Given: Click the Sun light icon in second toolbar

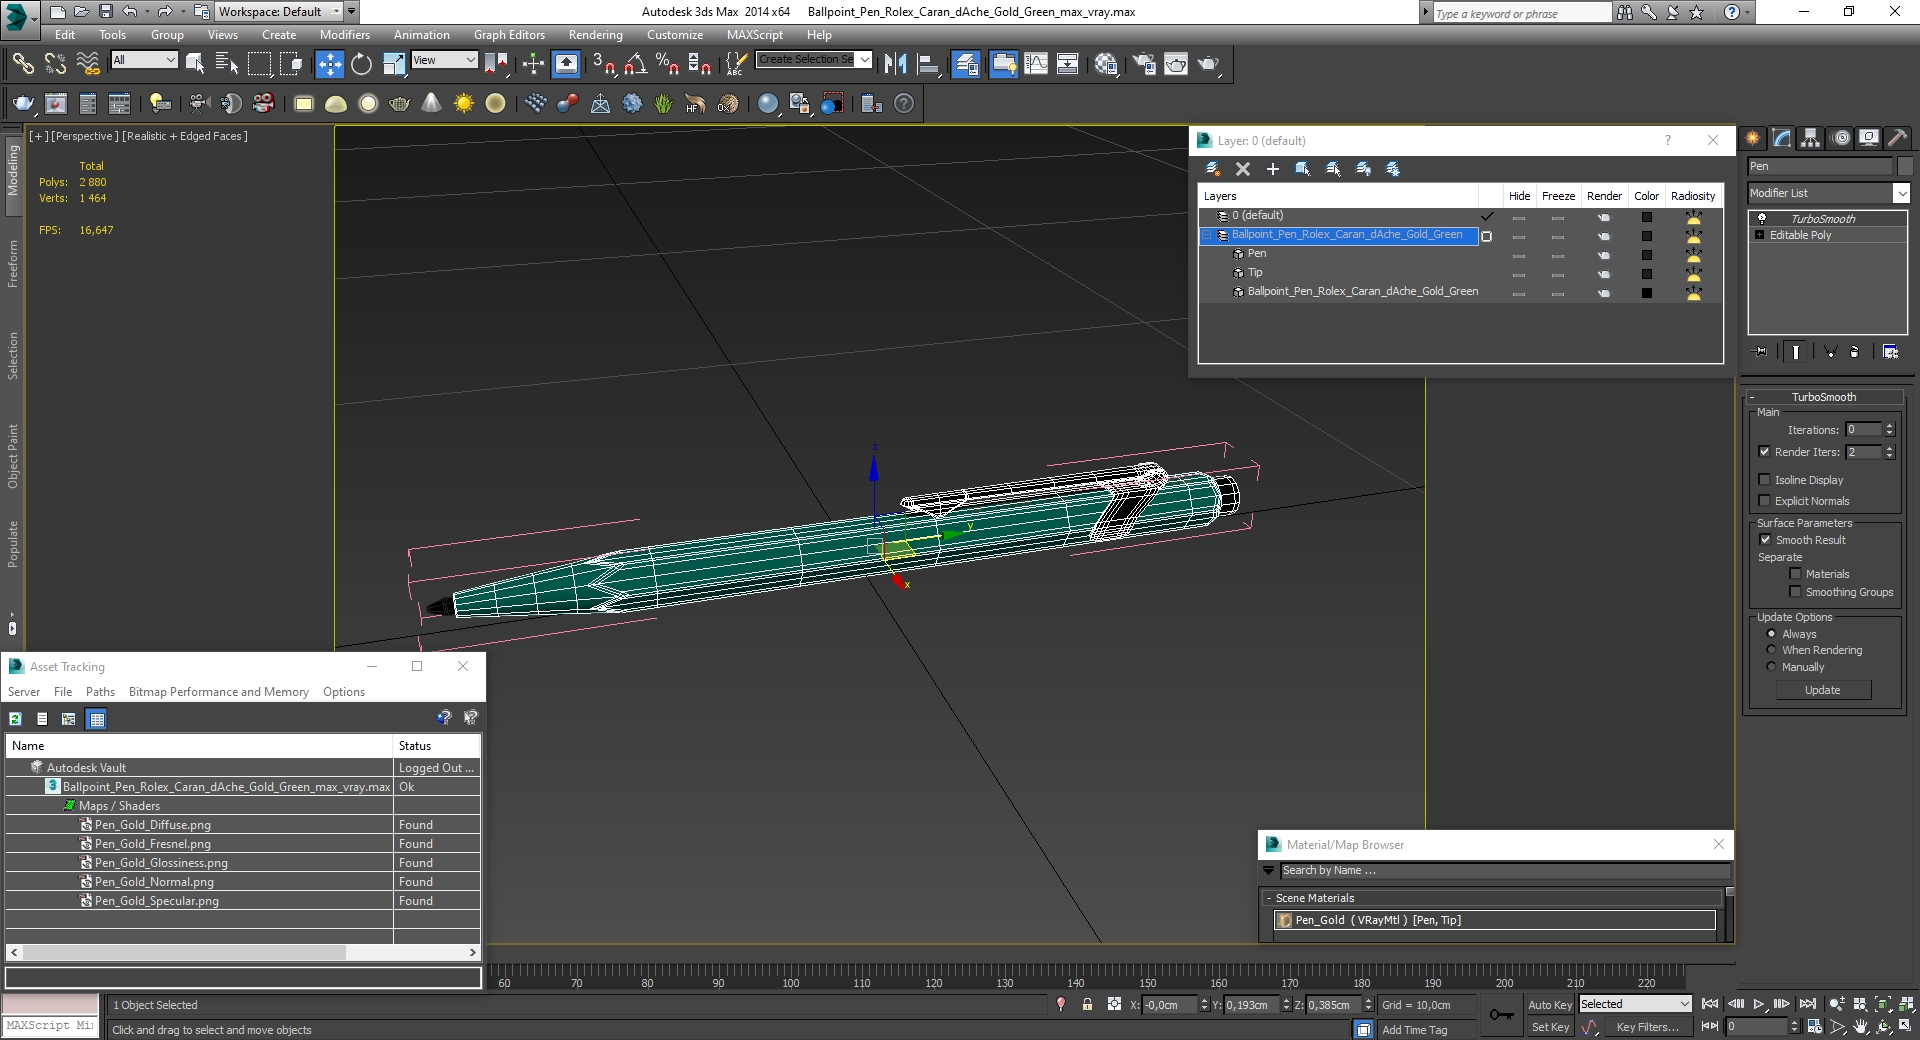Looking at the screenshot, I should [x=464, y=103].
